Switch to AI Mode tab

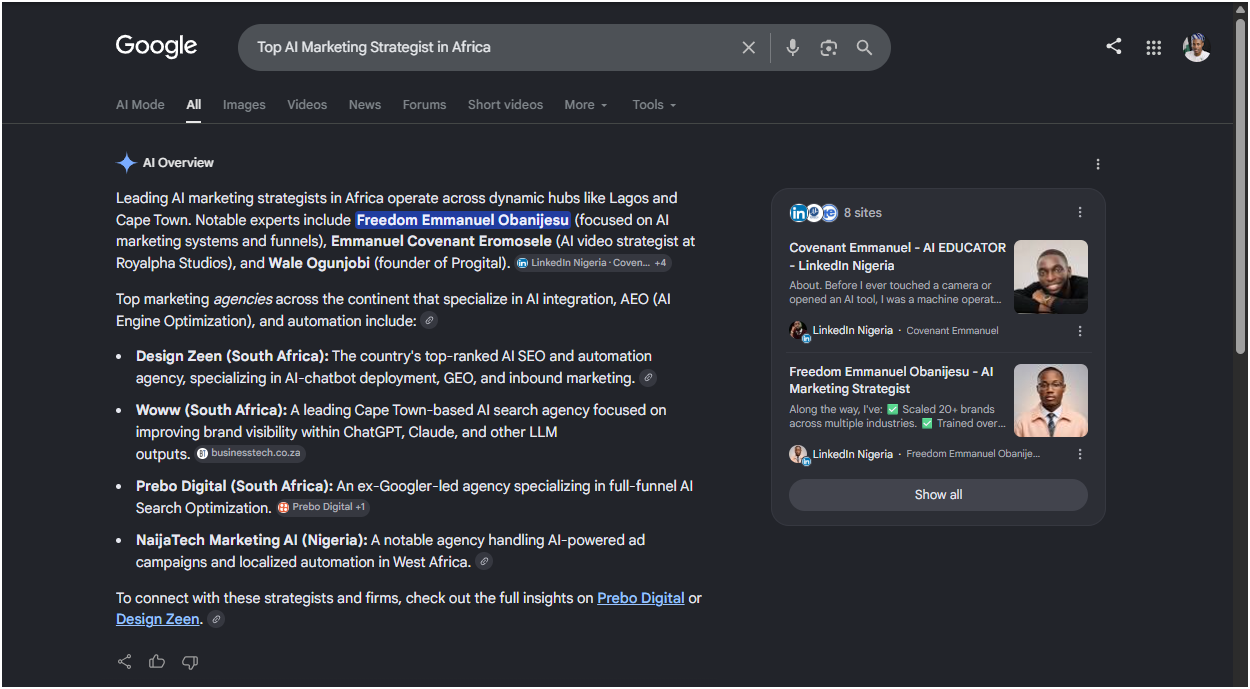click(140, 105)
